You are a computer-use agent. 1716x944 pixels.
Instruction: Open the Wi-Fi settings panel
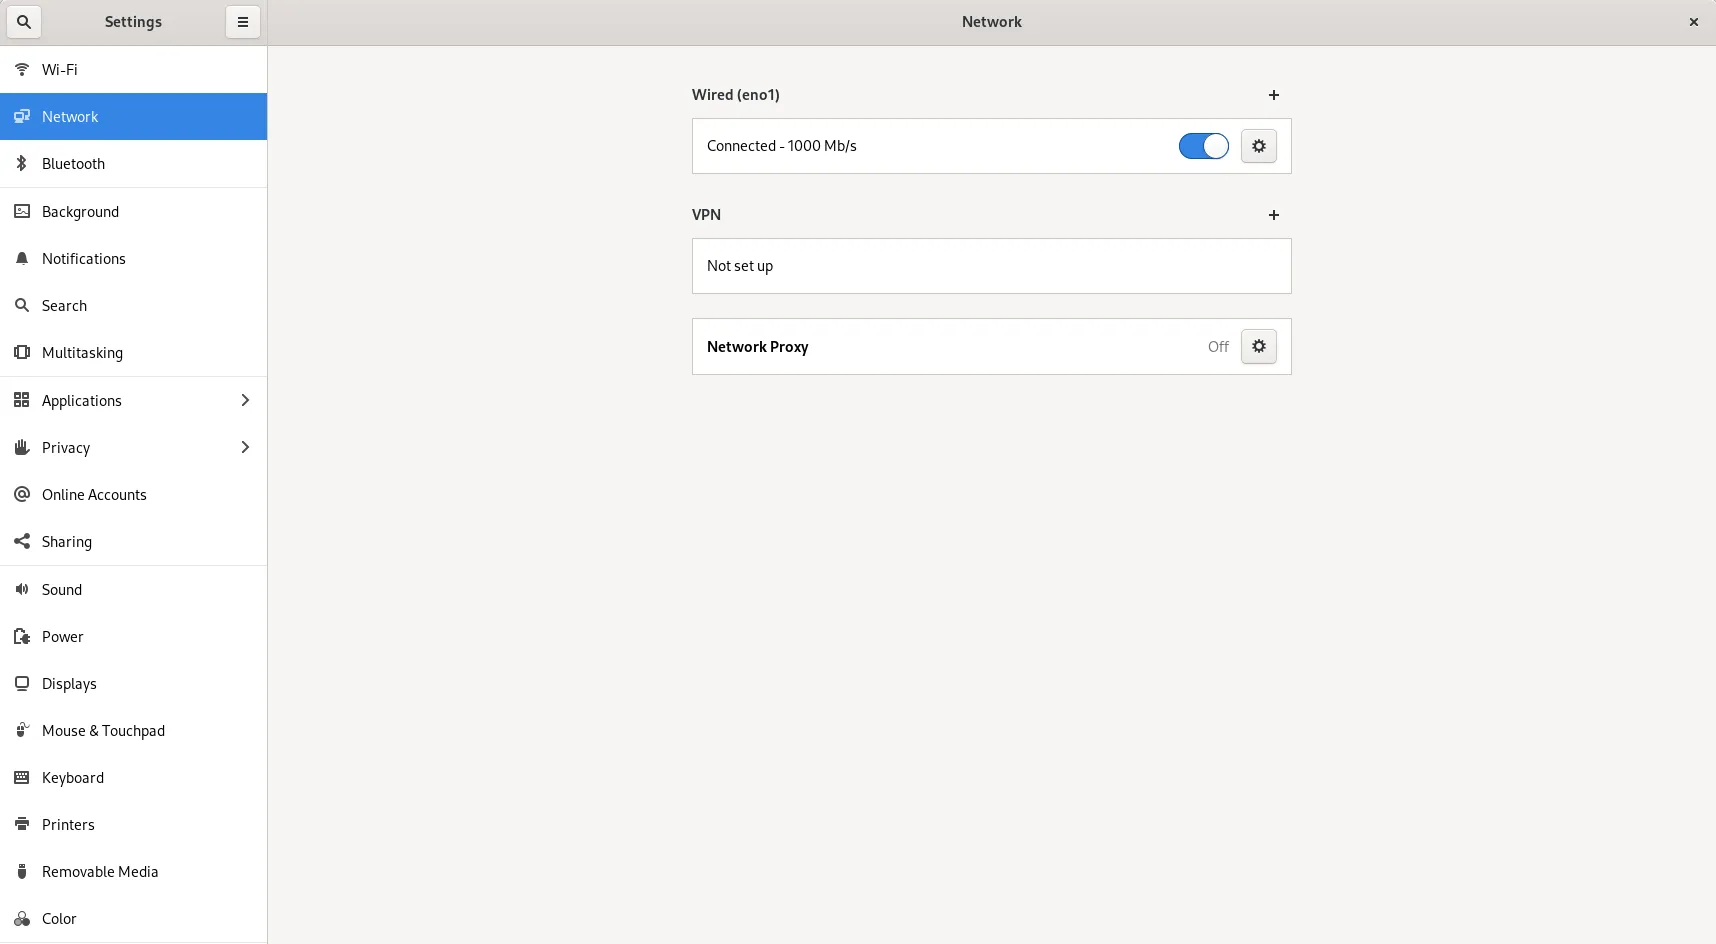[x=134, y=70]
